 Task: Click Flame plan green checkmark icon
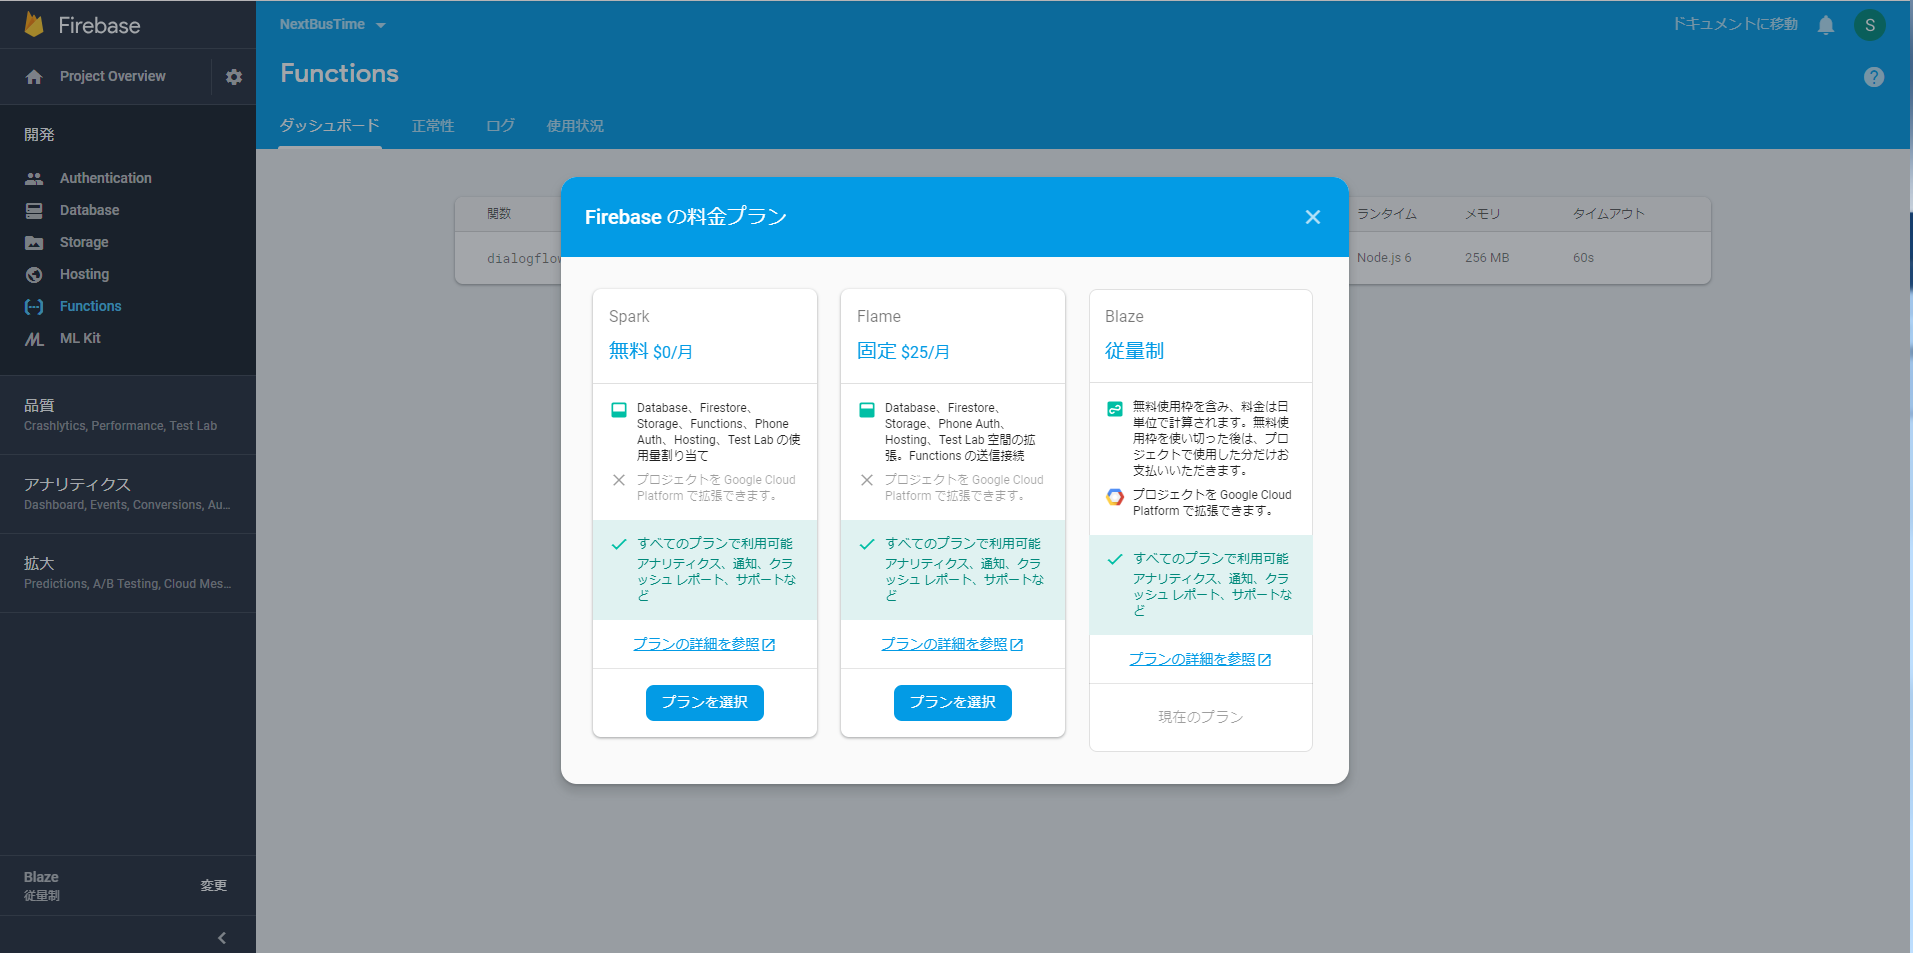click(x=867, y=544)
